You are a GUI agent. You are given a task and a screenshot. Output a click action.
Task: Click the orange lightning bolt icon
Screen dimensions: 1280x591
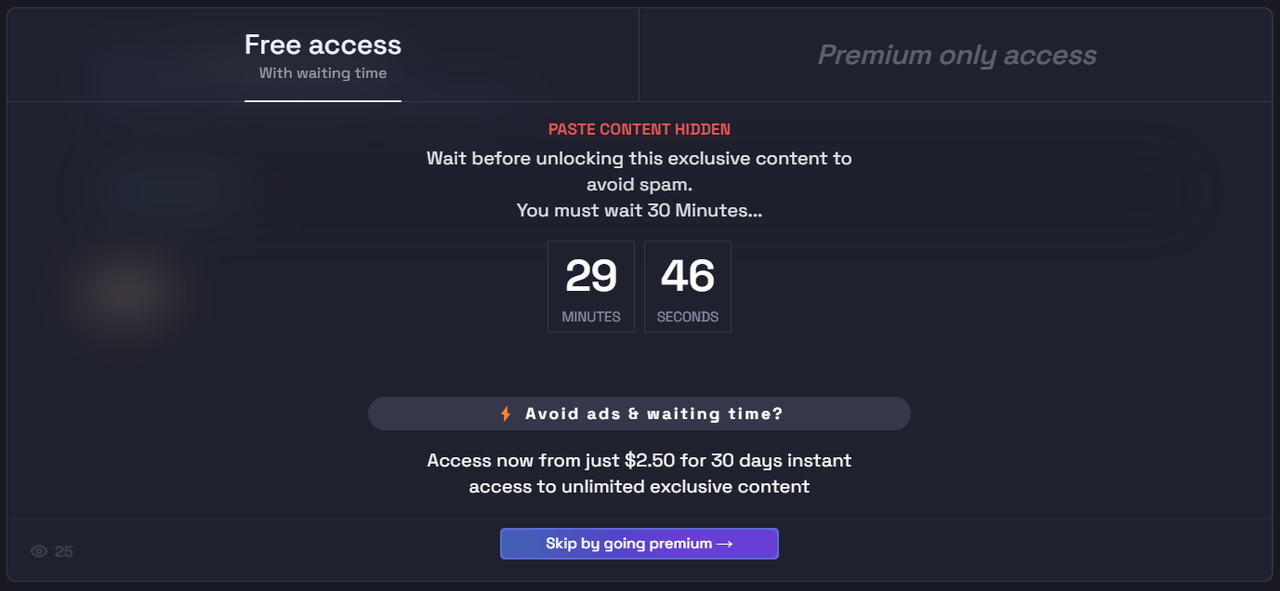[x=506, y=414]
